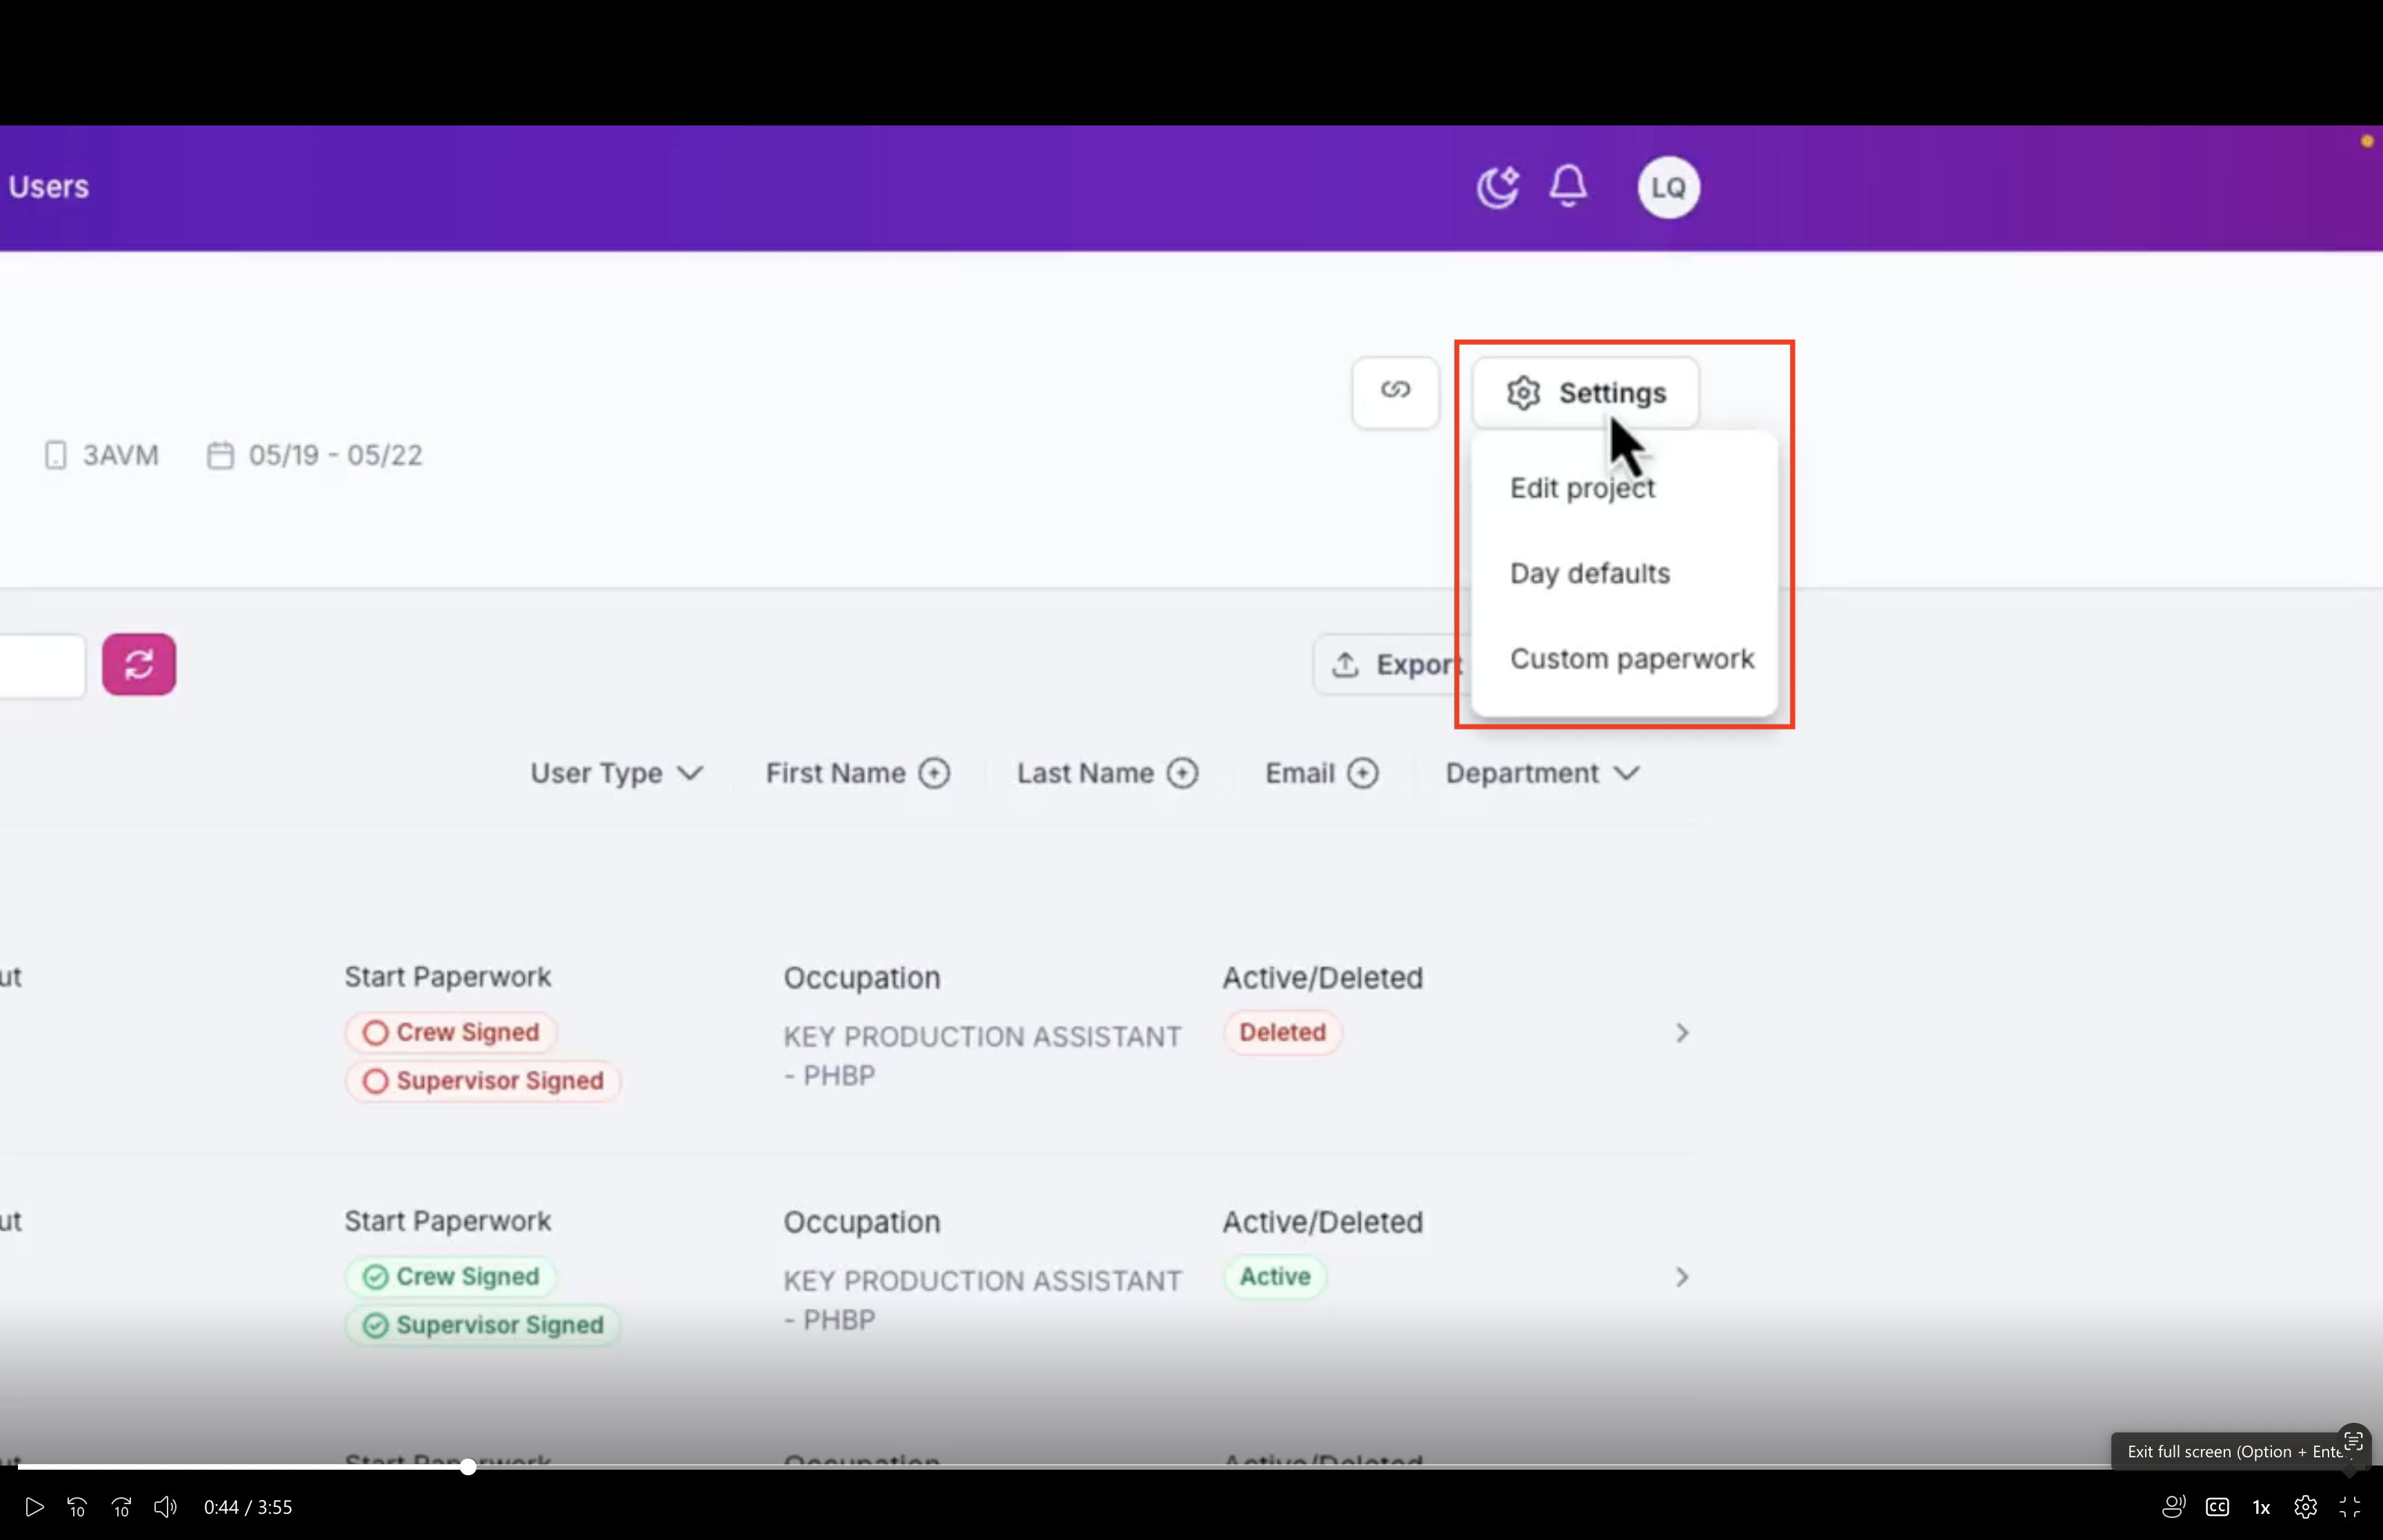Click the link icon button beside Settings
Screen dimensions: 2383x1540
[x=1395, y=392]
